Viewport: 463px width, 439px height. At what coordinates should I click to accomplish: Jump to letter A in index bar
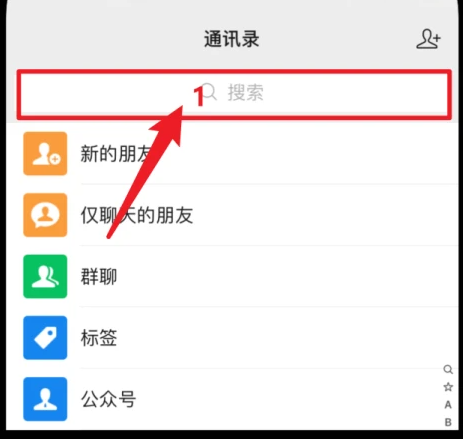coord(448,405)
